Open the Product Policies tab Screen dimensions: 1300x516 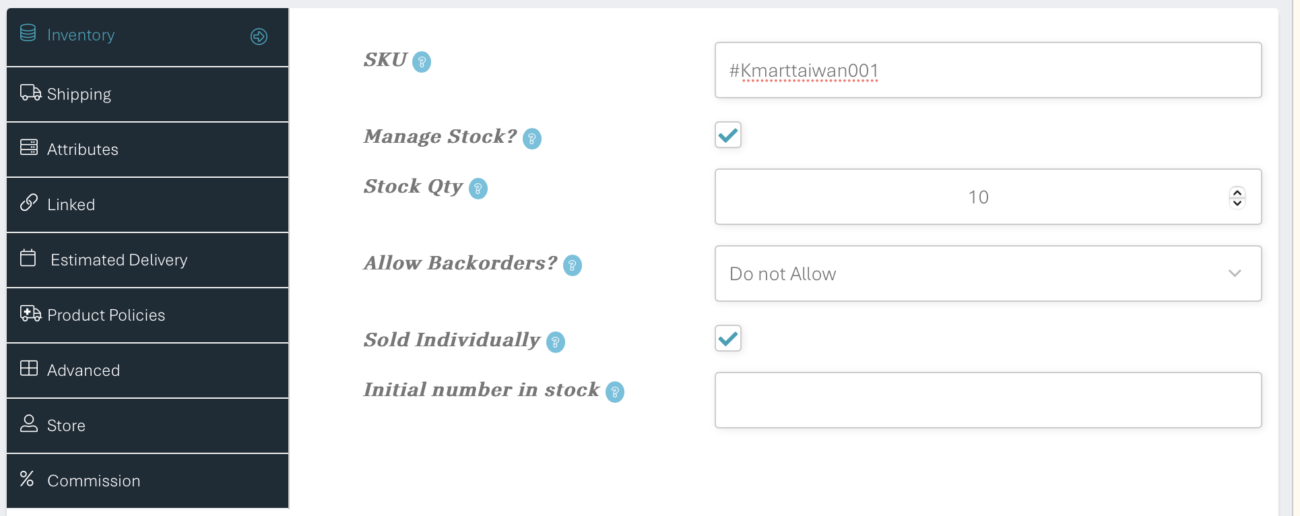147,314
